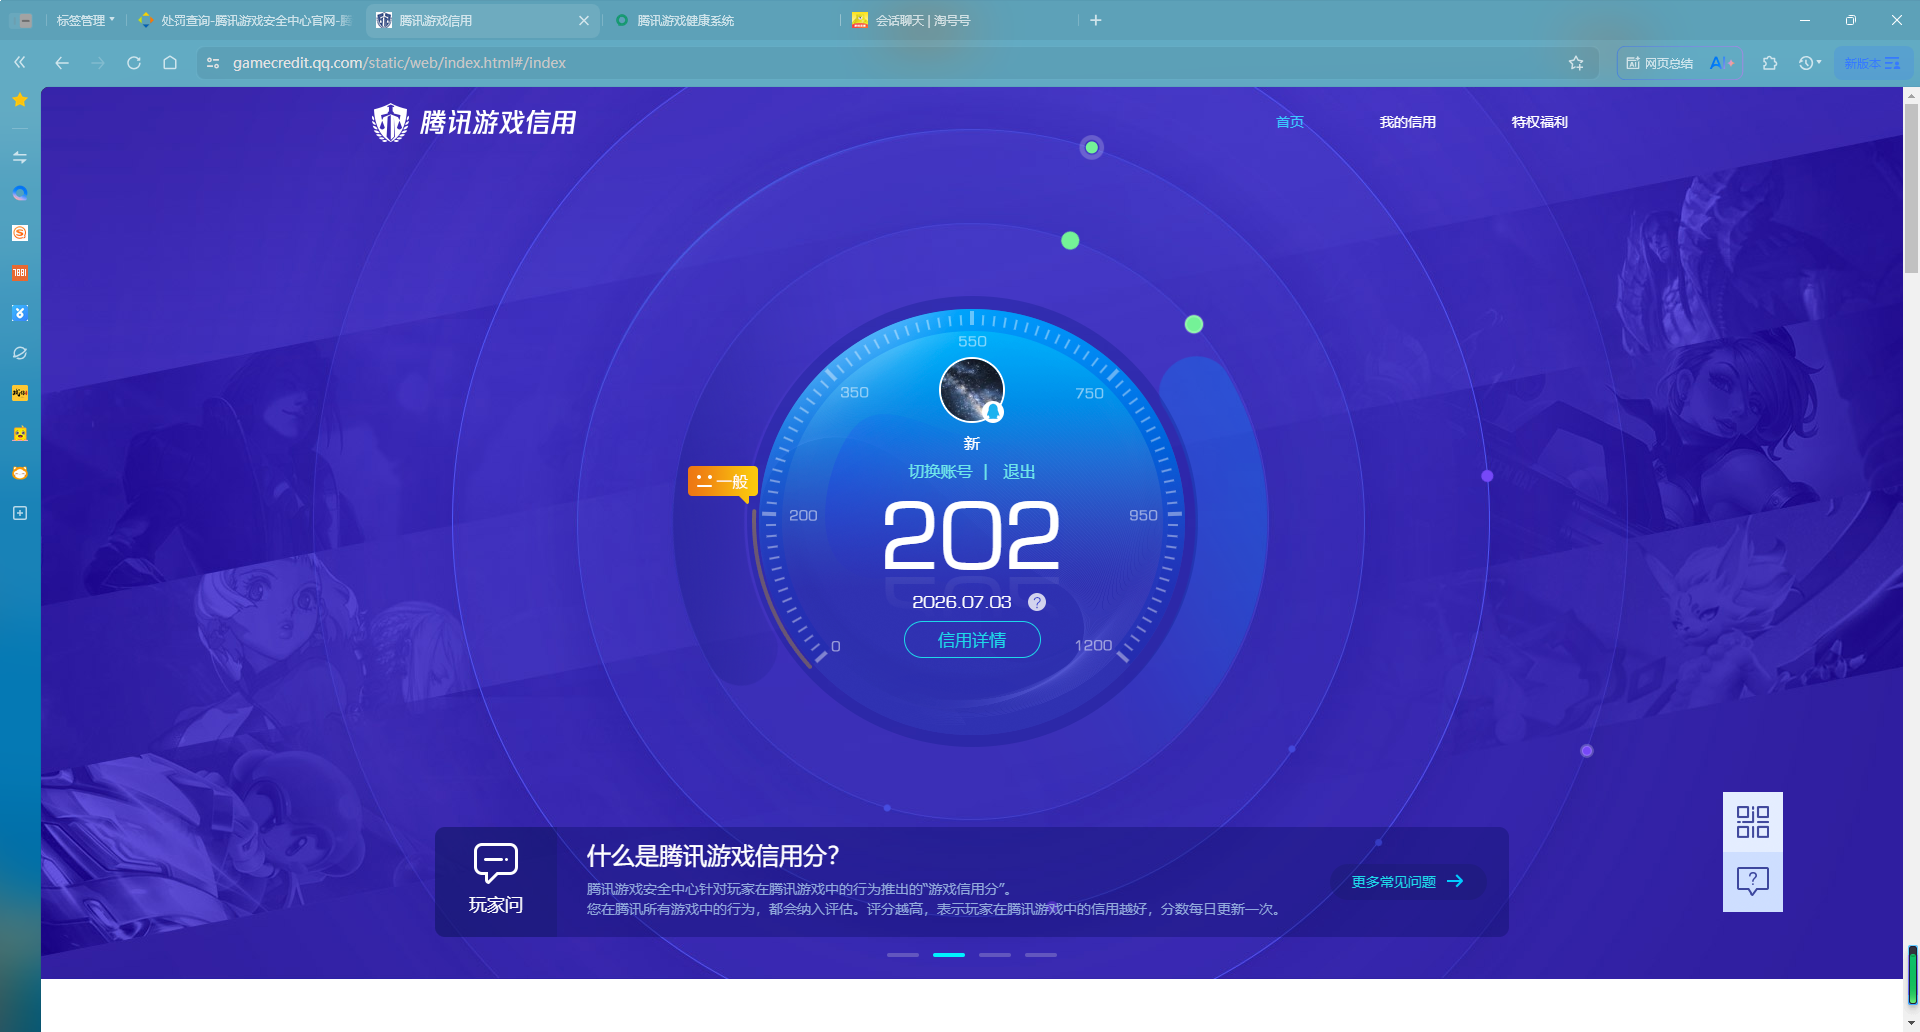This screenshot has width=1920, height=1032.
Task: Open a new browser tab
Action: (x=1096, y=20)
